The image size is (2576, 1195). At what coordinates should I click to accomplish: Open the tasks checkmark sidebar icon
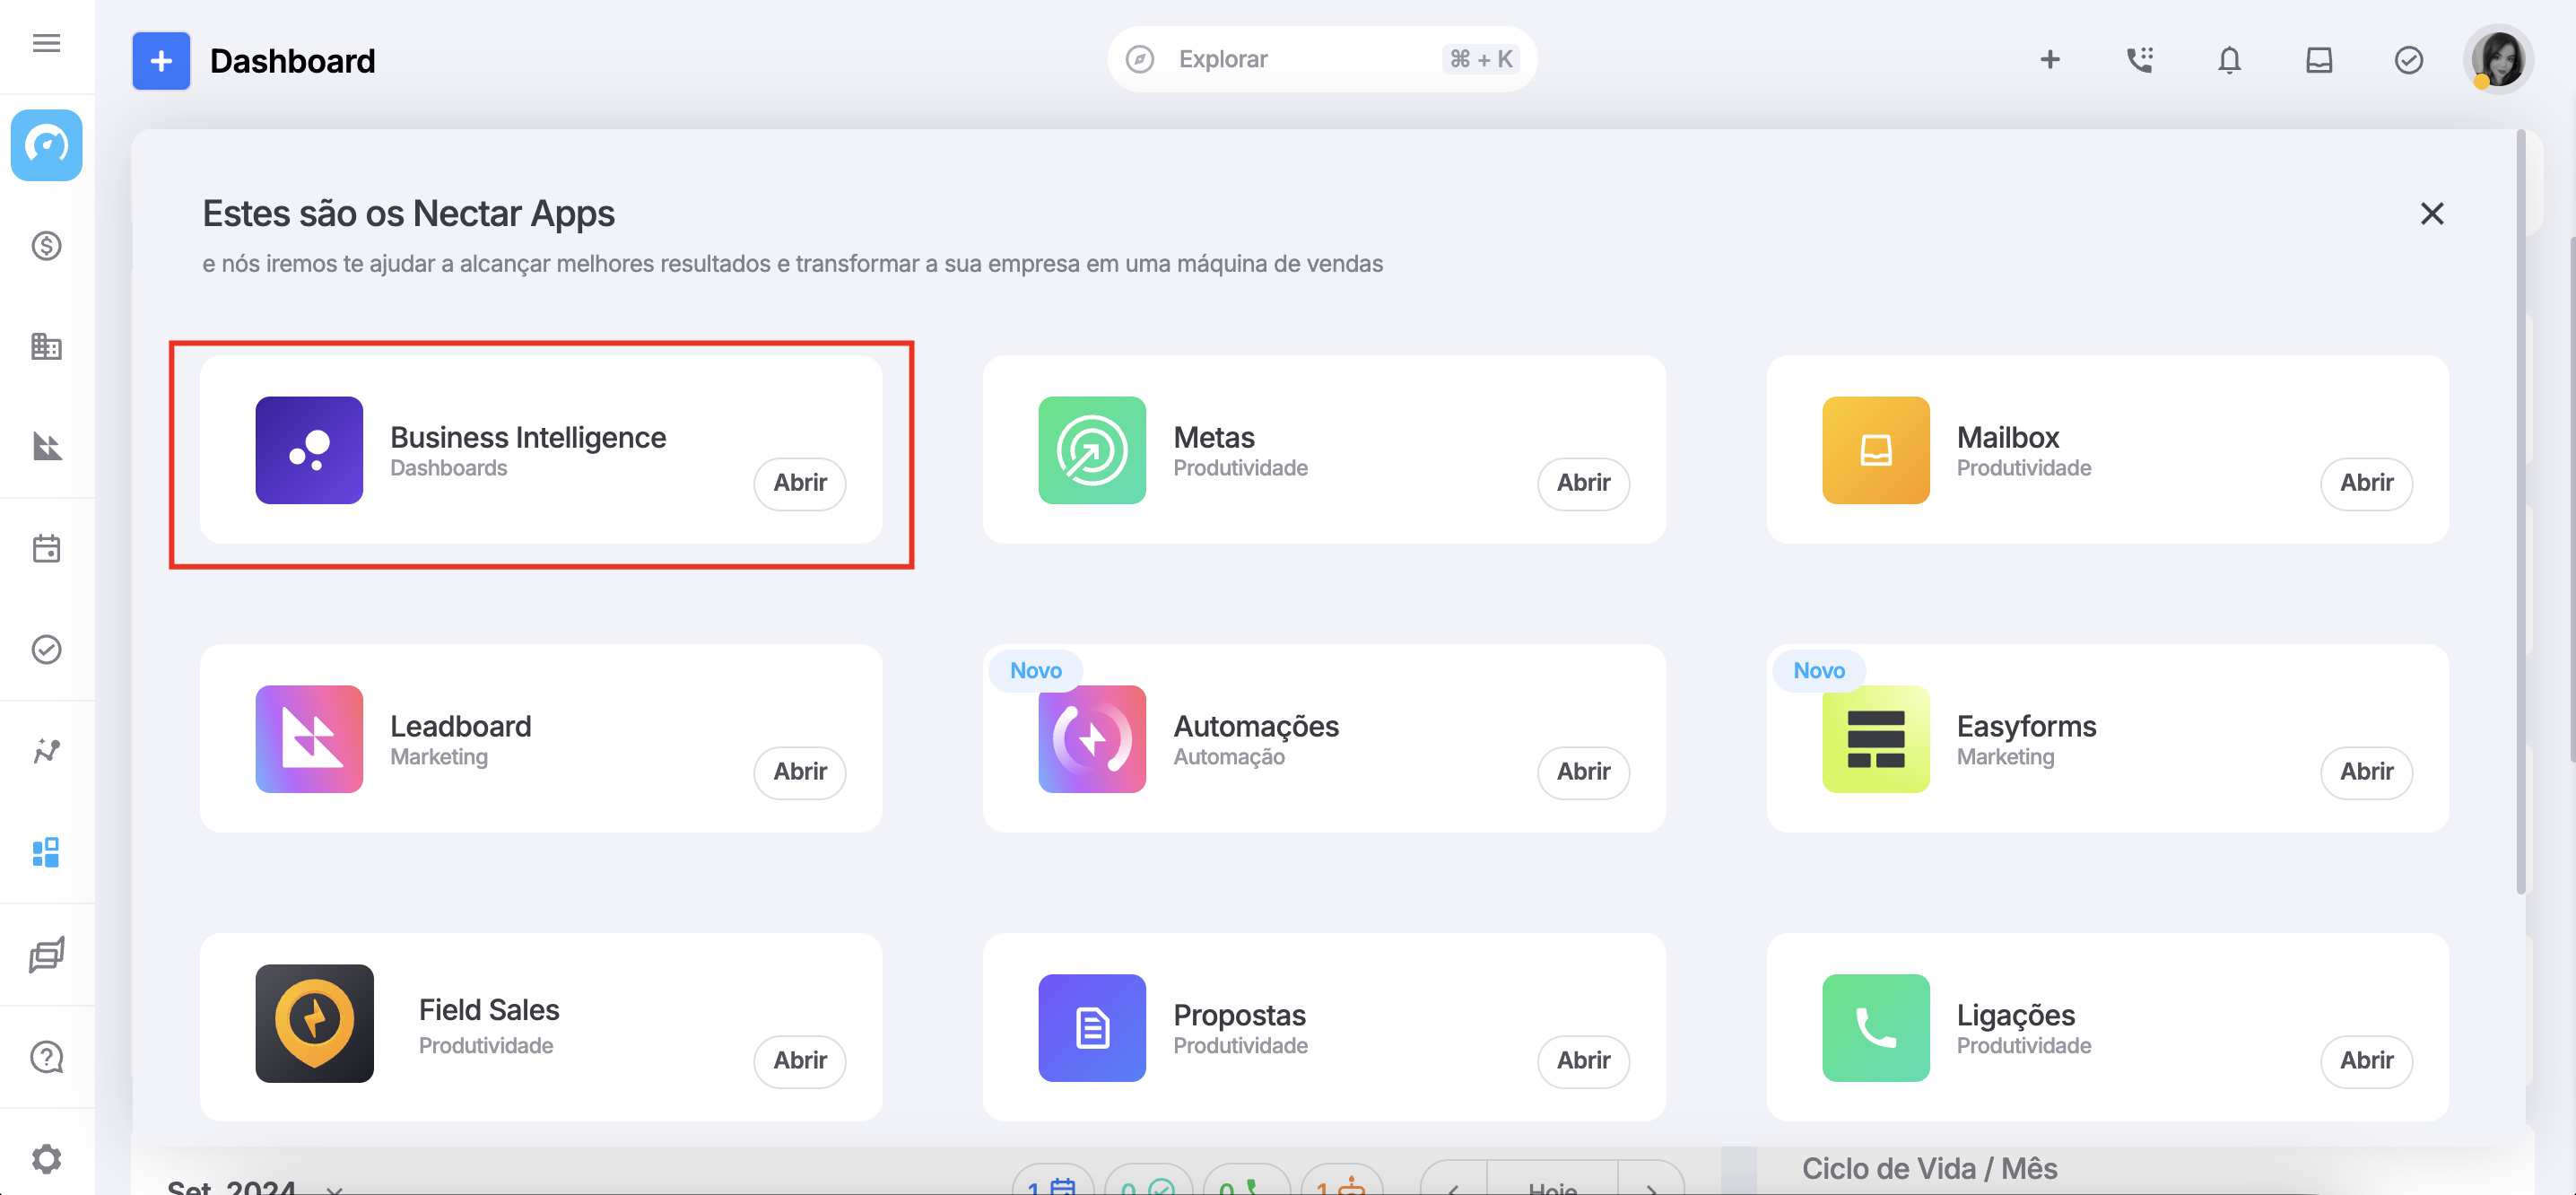[x=46, y=650]
